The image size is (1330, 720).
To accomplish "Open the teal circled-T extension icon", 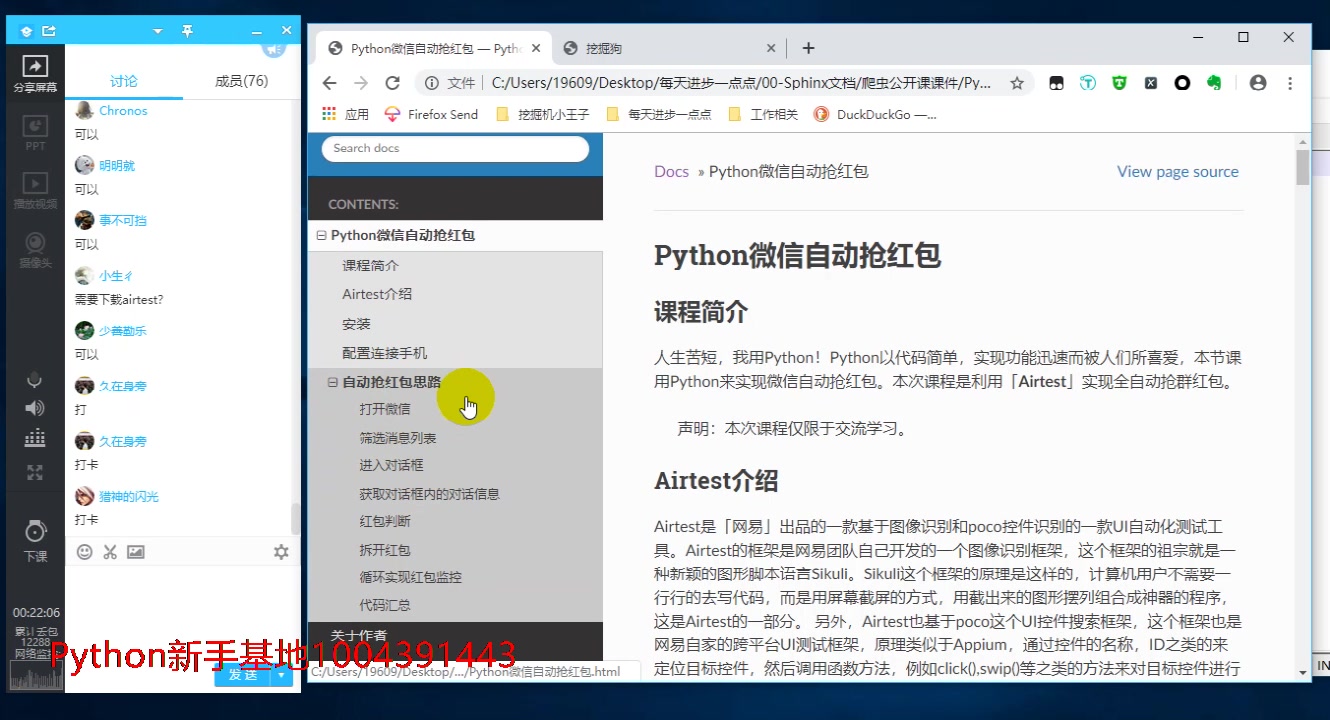I will click(1088, 83).
